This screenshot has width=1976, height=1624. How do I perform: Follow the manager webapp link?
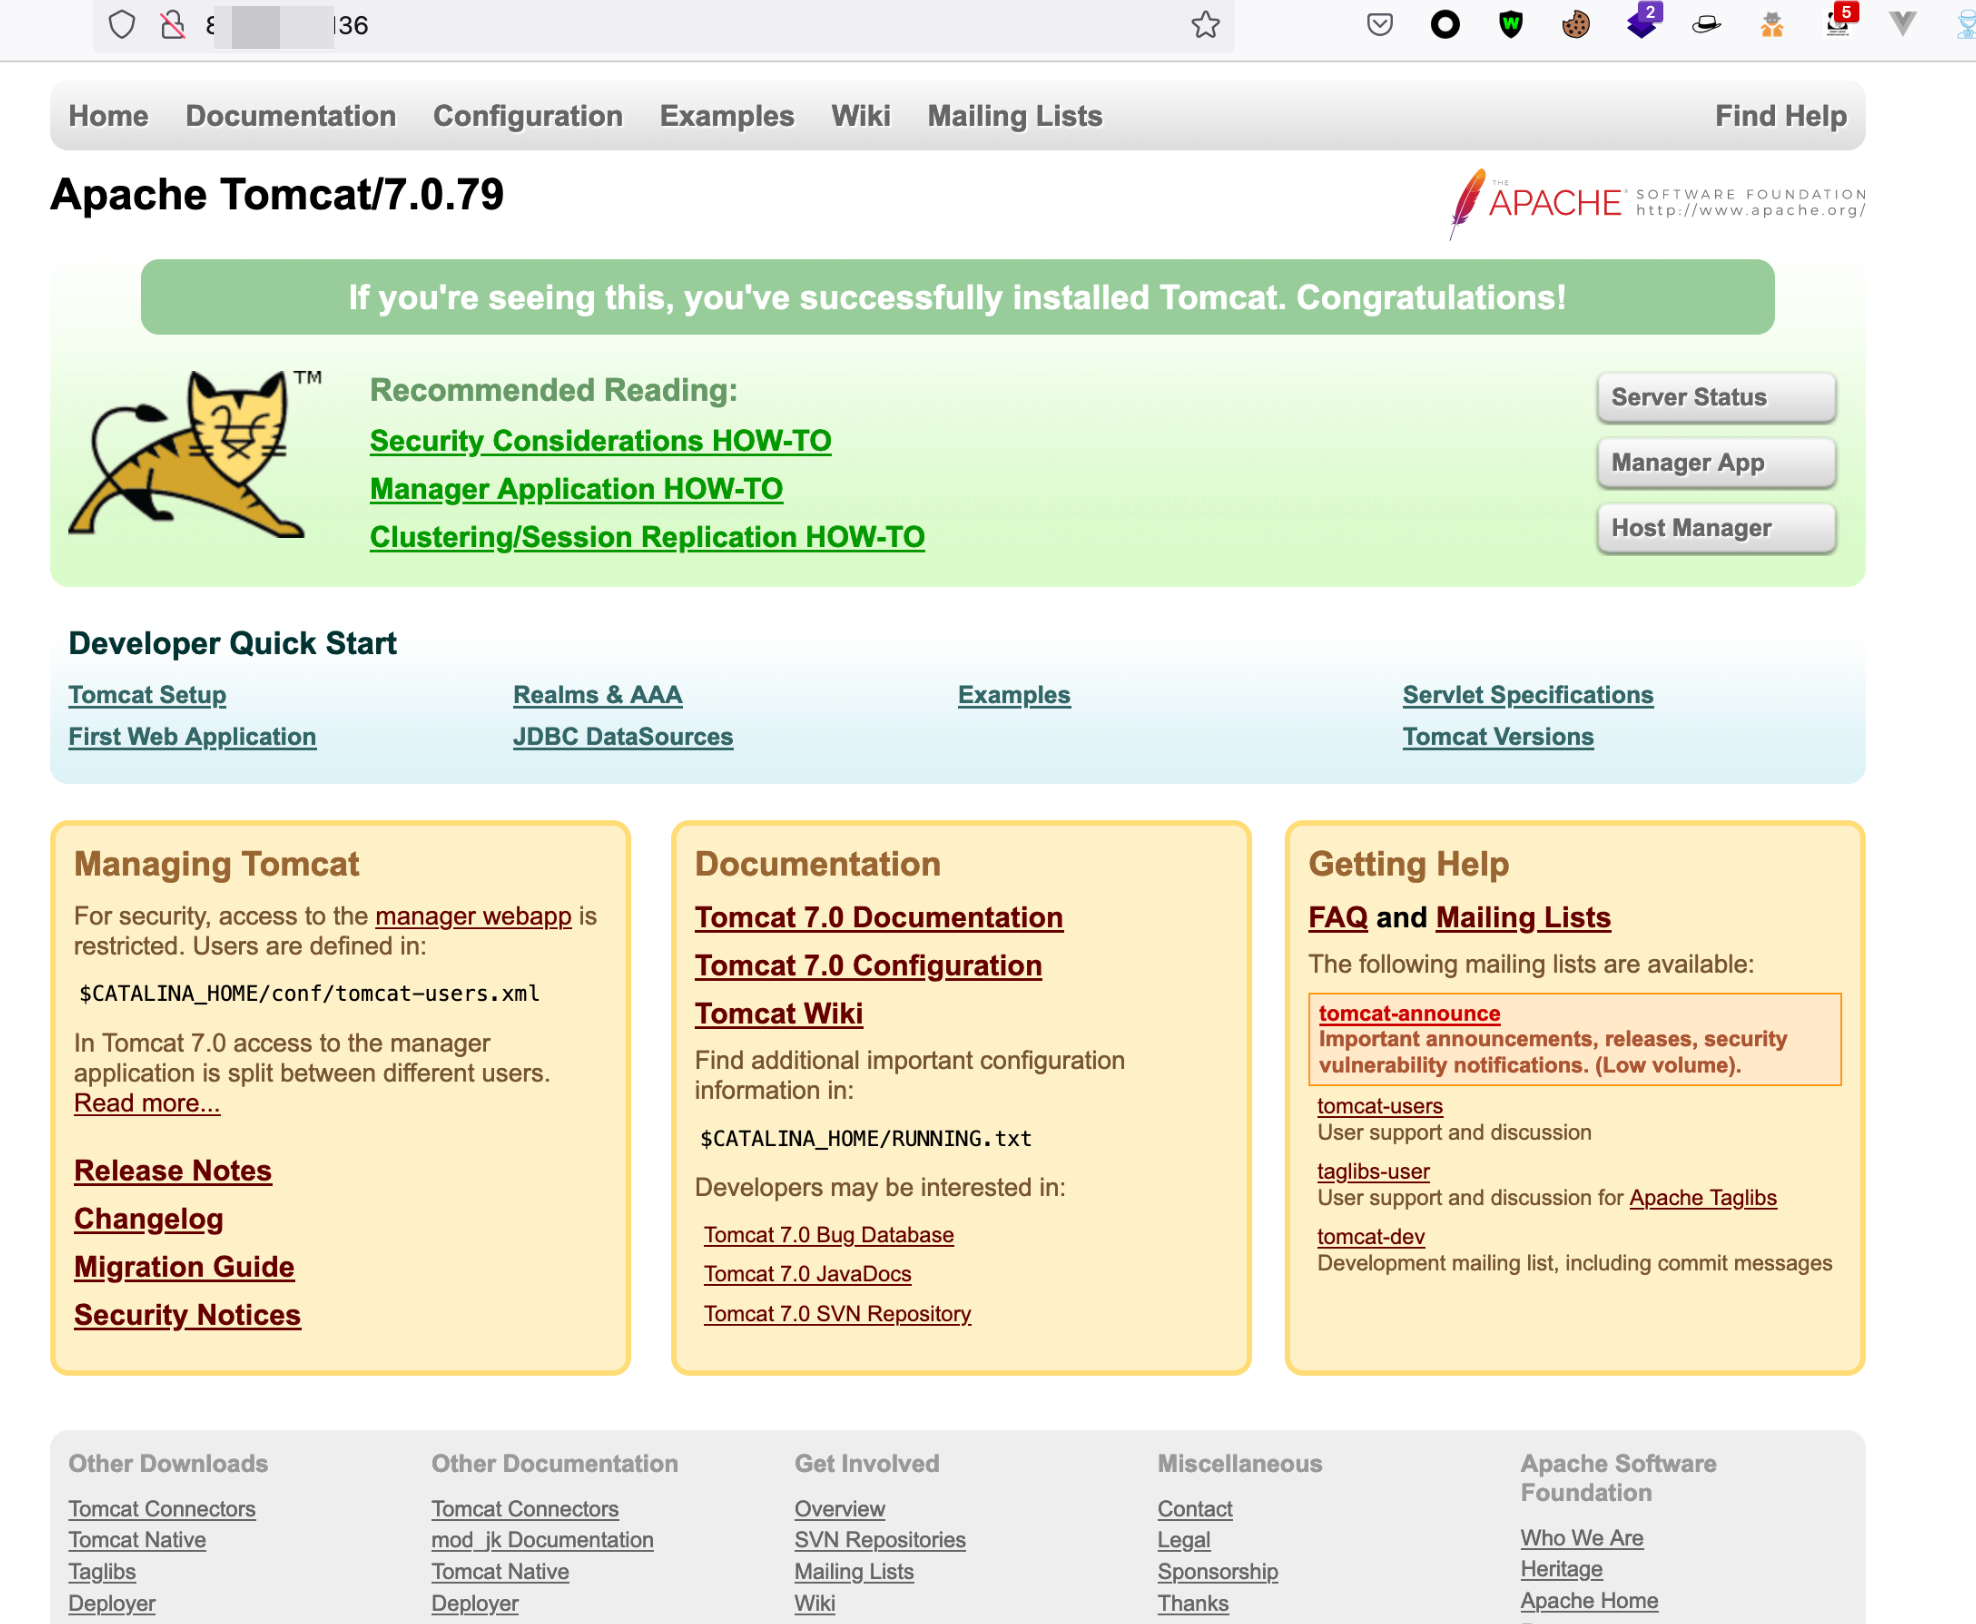473,916
